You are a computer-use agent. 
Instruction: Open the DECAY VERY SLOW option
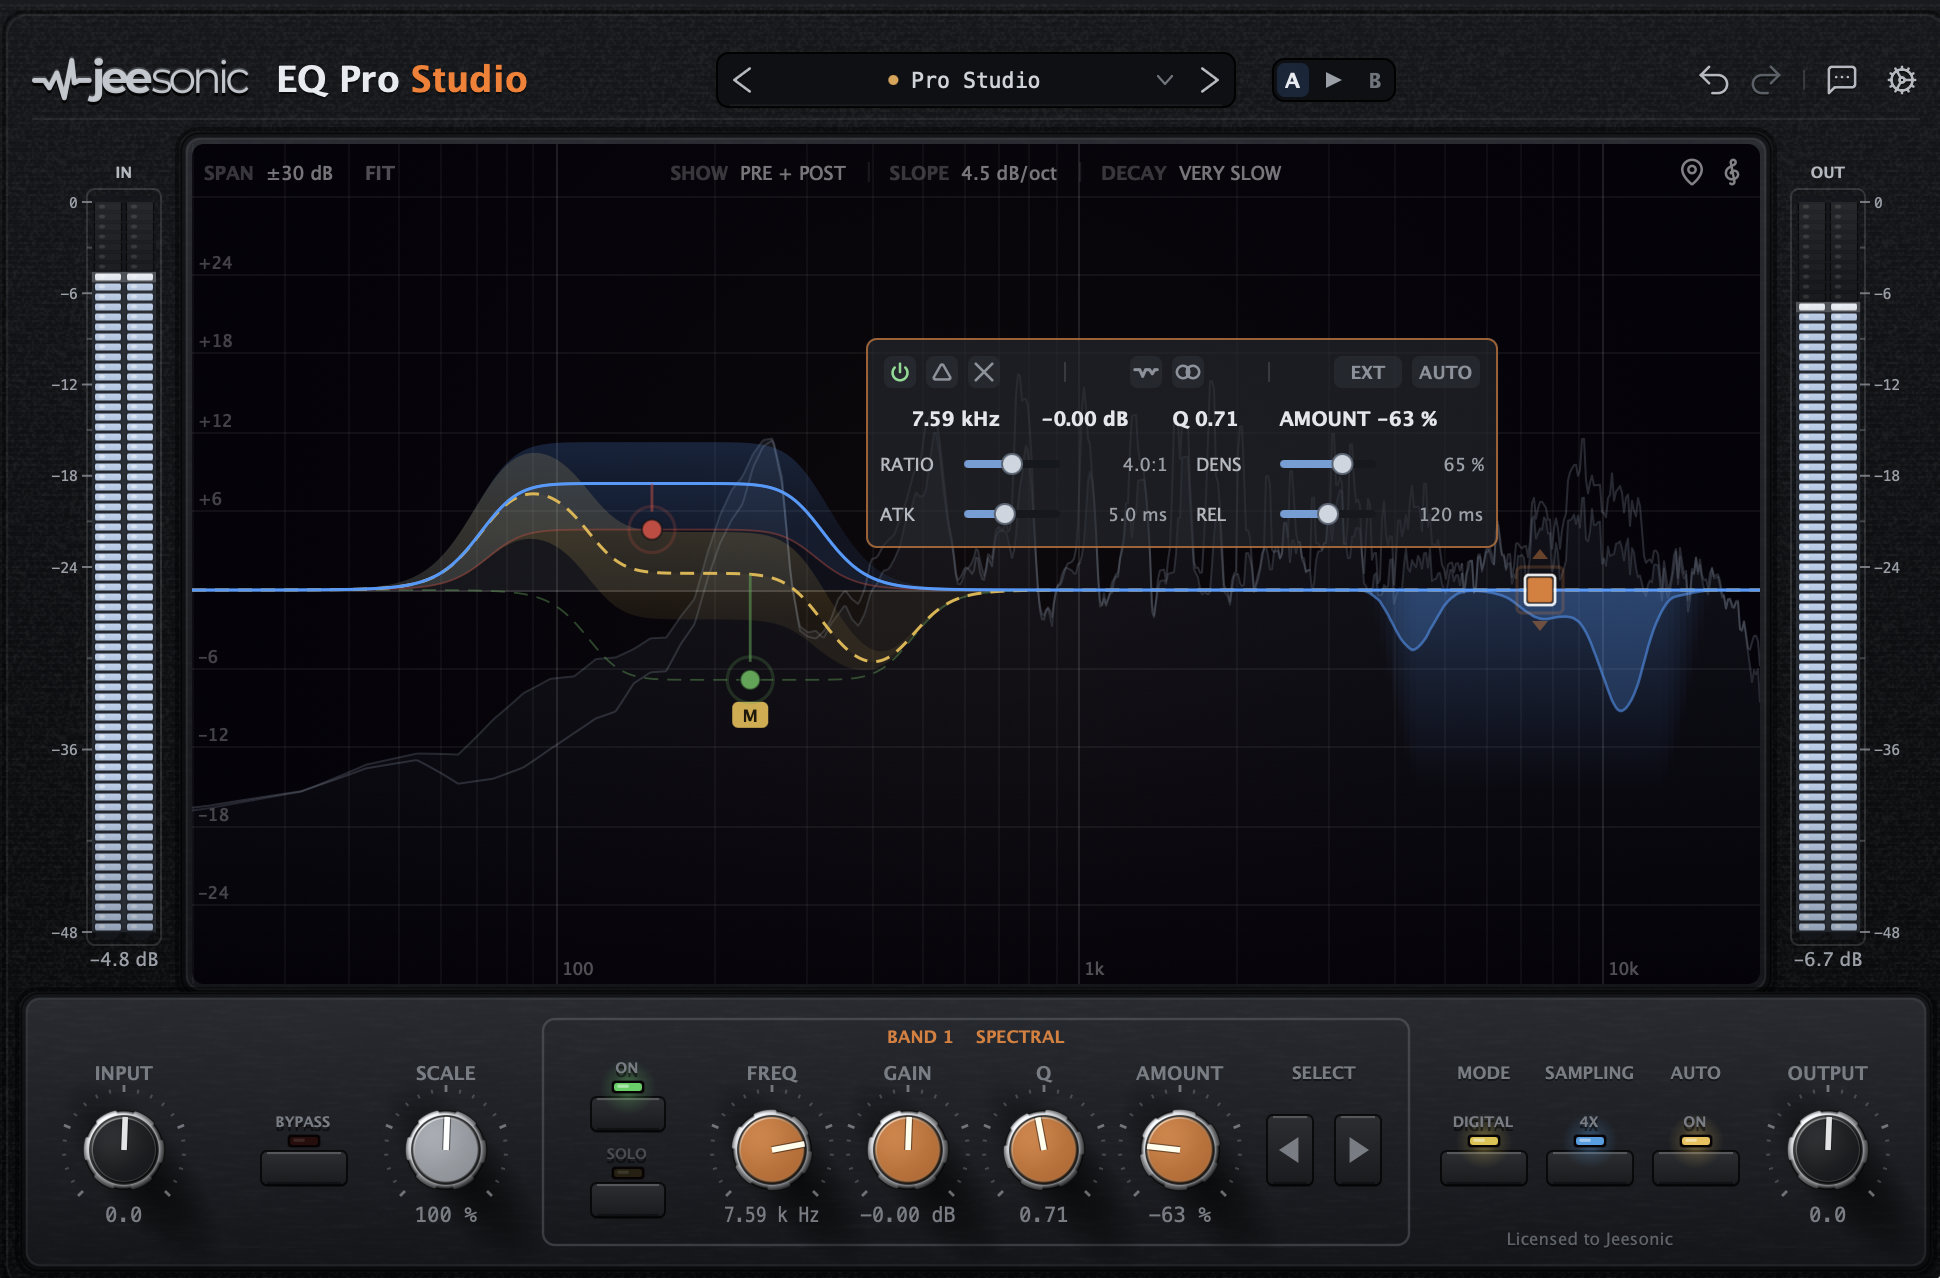[1191, 173]
